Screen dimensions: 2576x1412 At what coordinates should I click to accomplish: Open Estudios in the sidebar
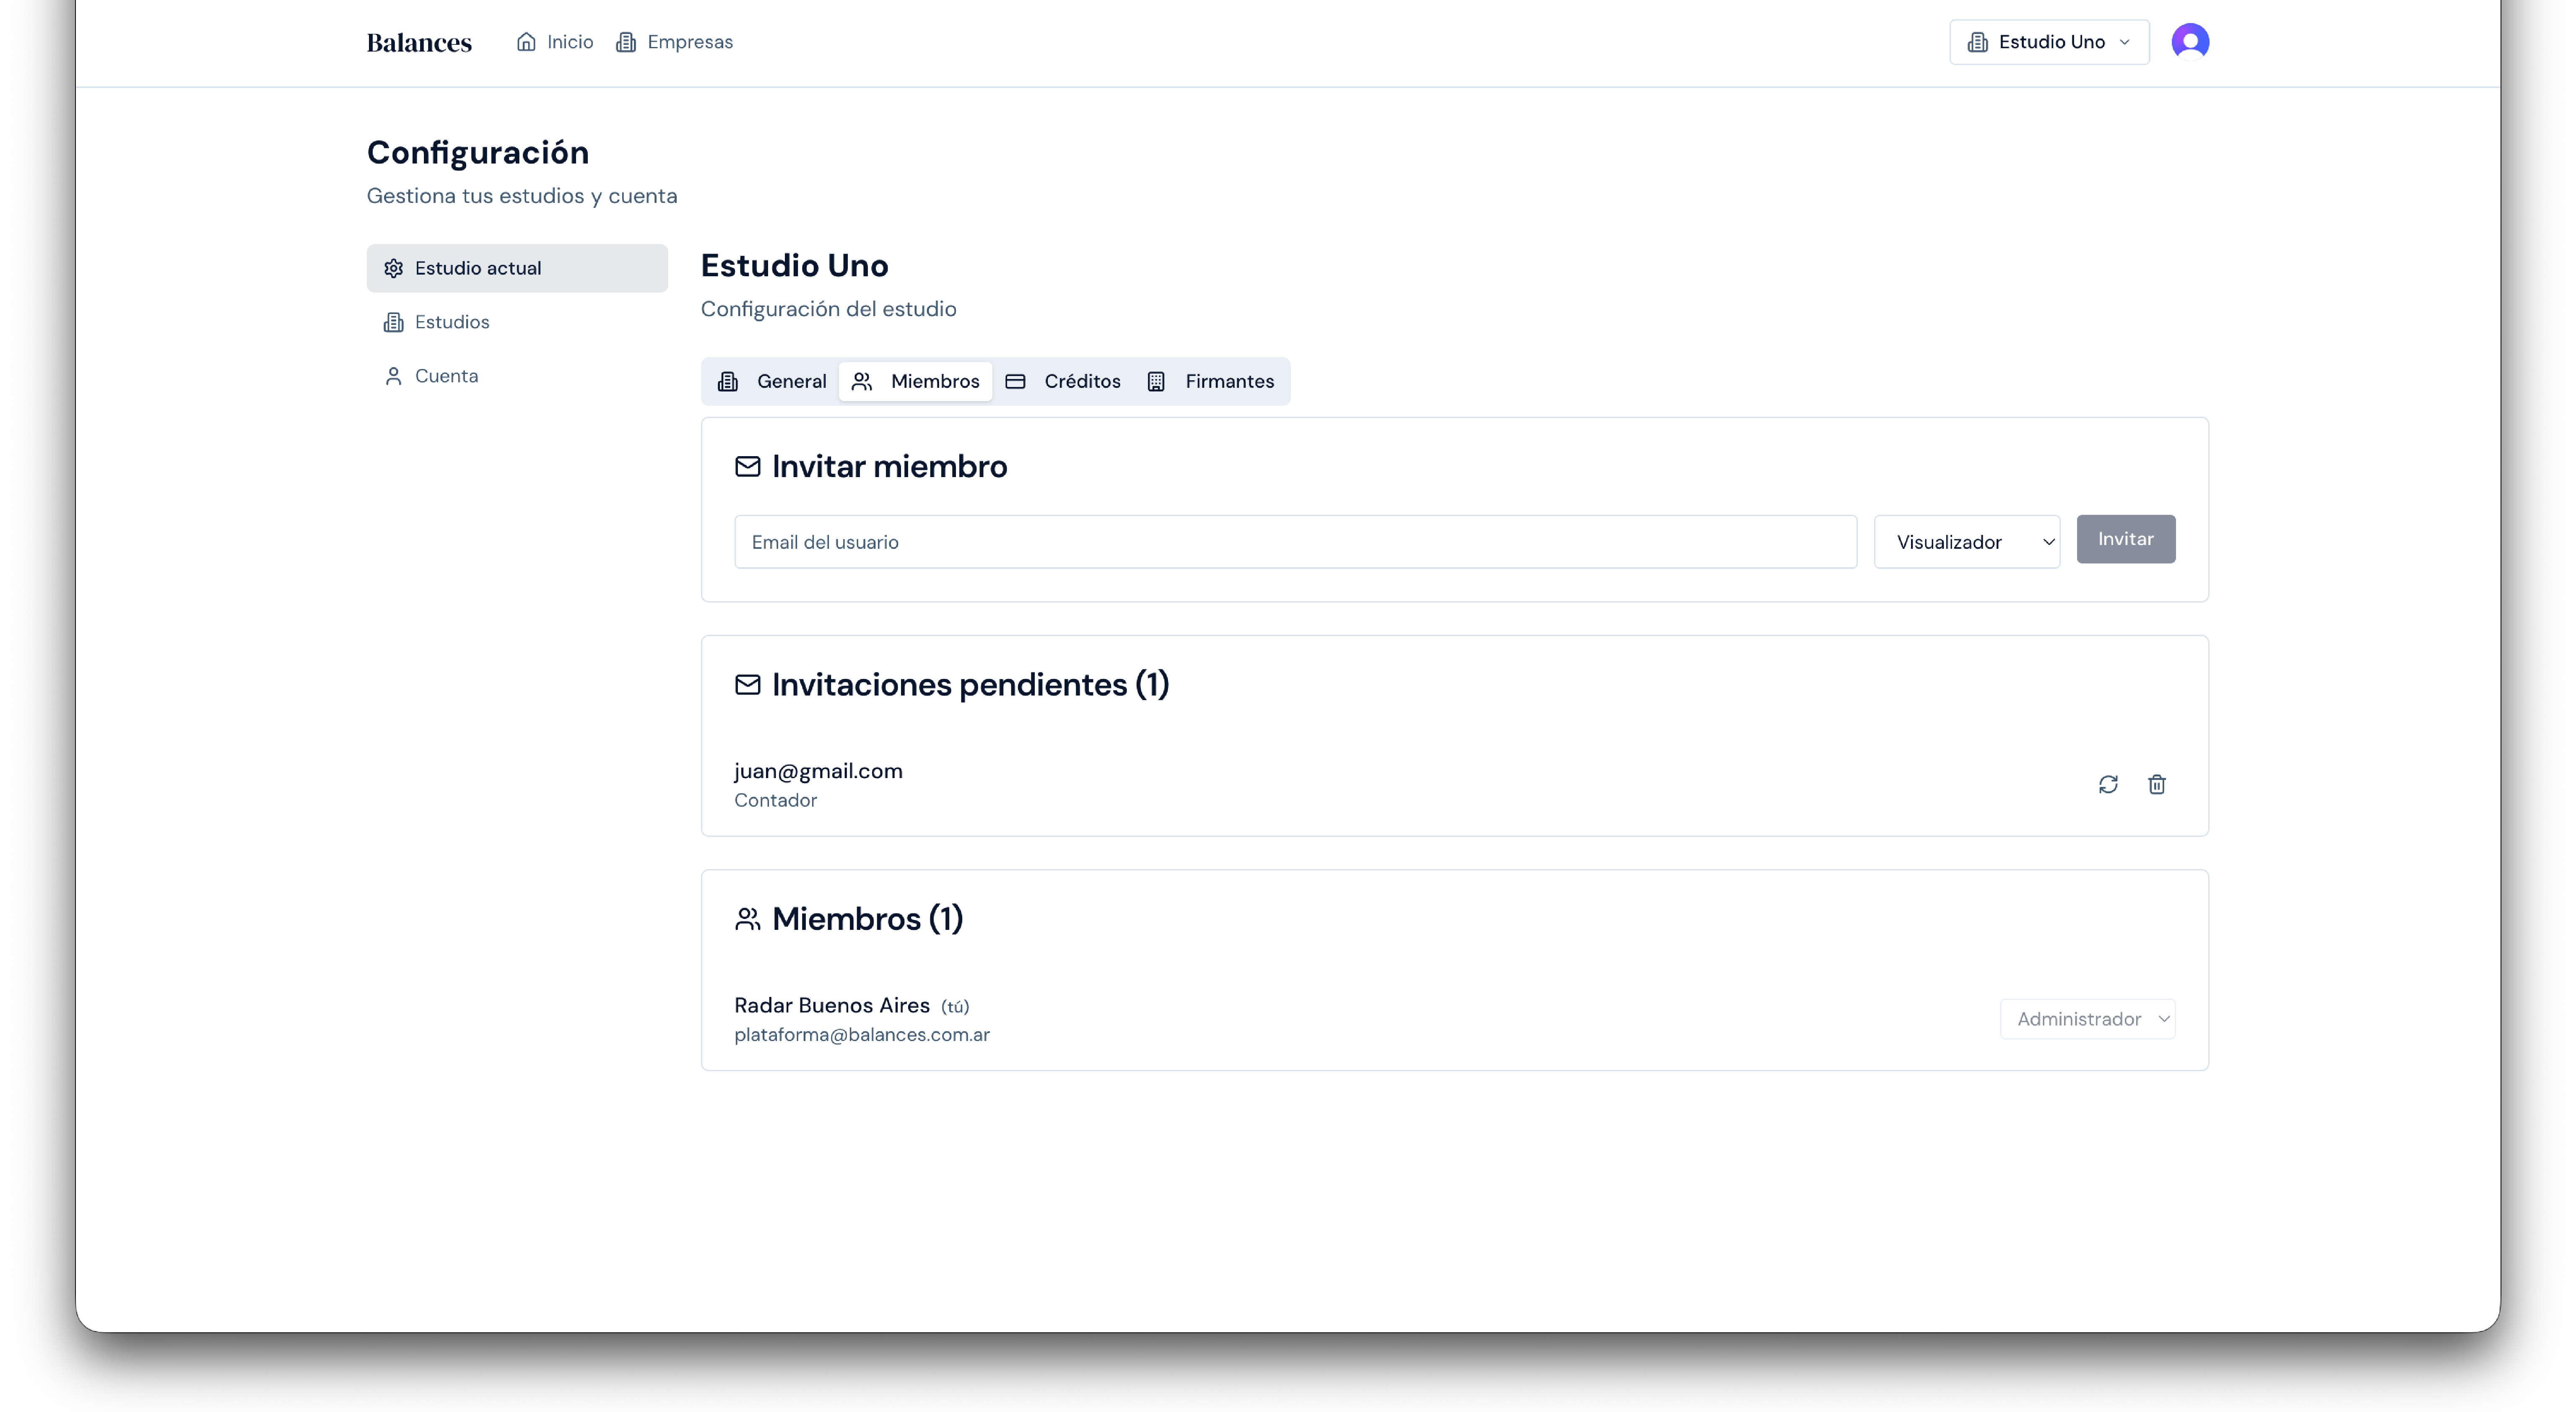click(x=452, y=322)
